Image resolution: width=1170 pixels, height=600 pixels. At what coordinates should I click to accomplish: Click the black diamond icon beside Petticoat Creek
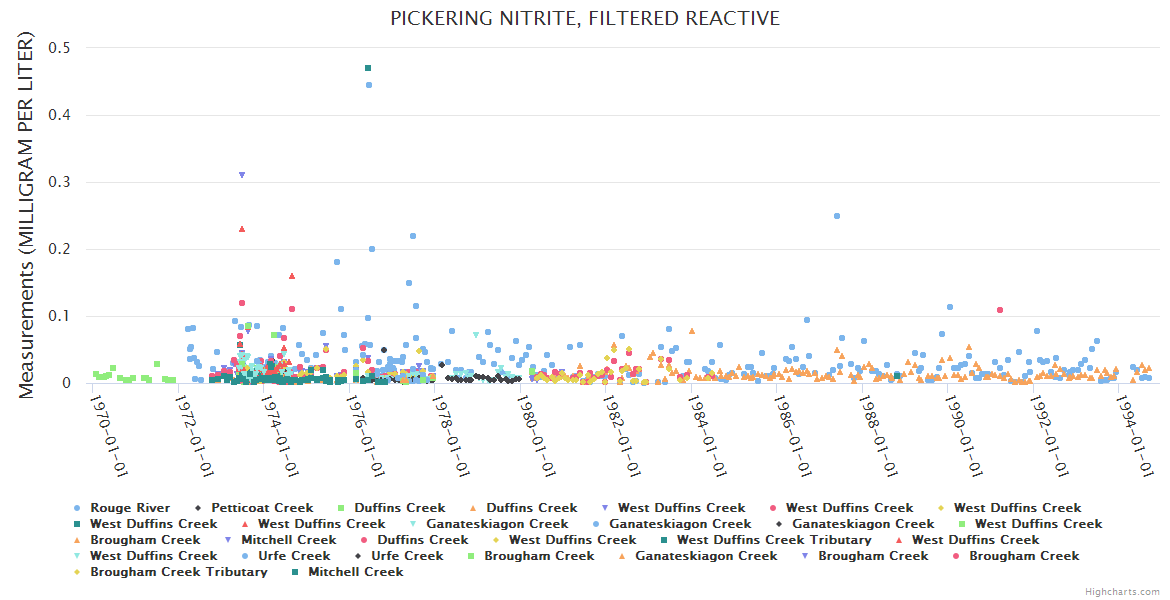tap(198, 508)
